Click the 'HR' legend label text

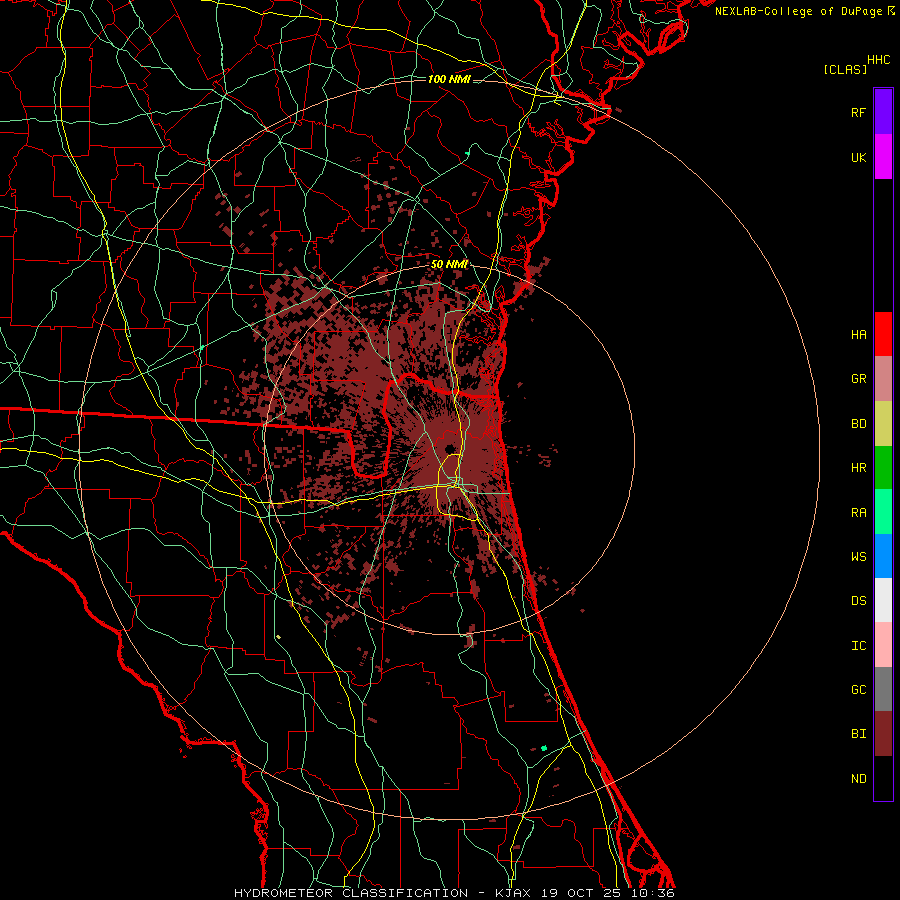click(858, 468)
